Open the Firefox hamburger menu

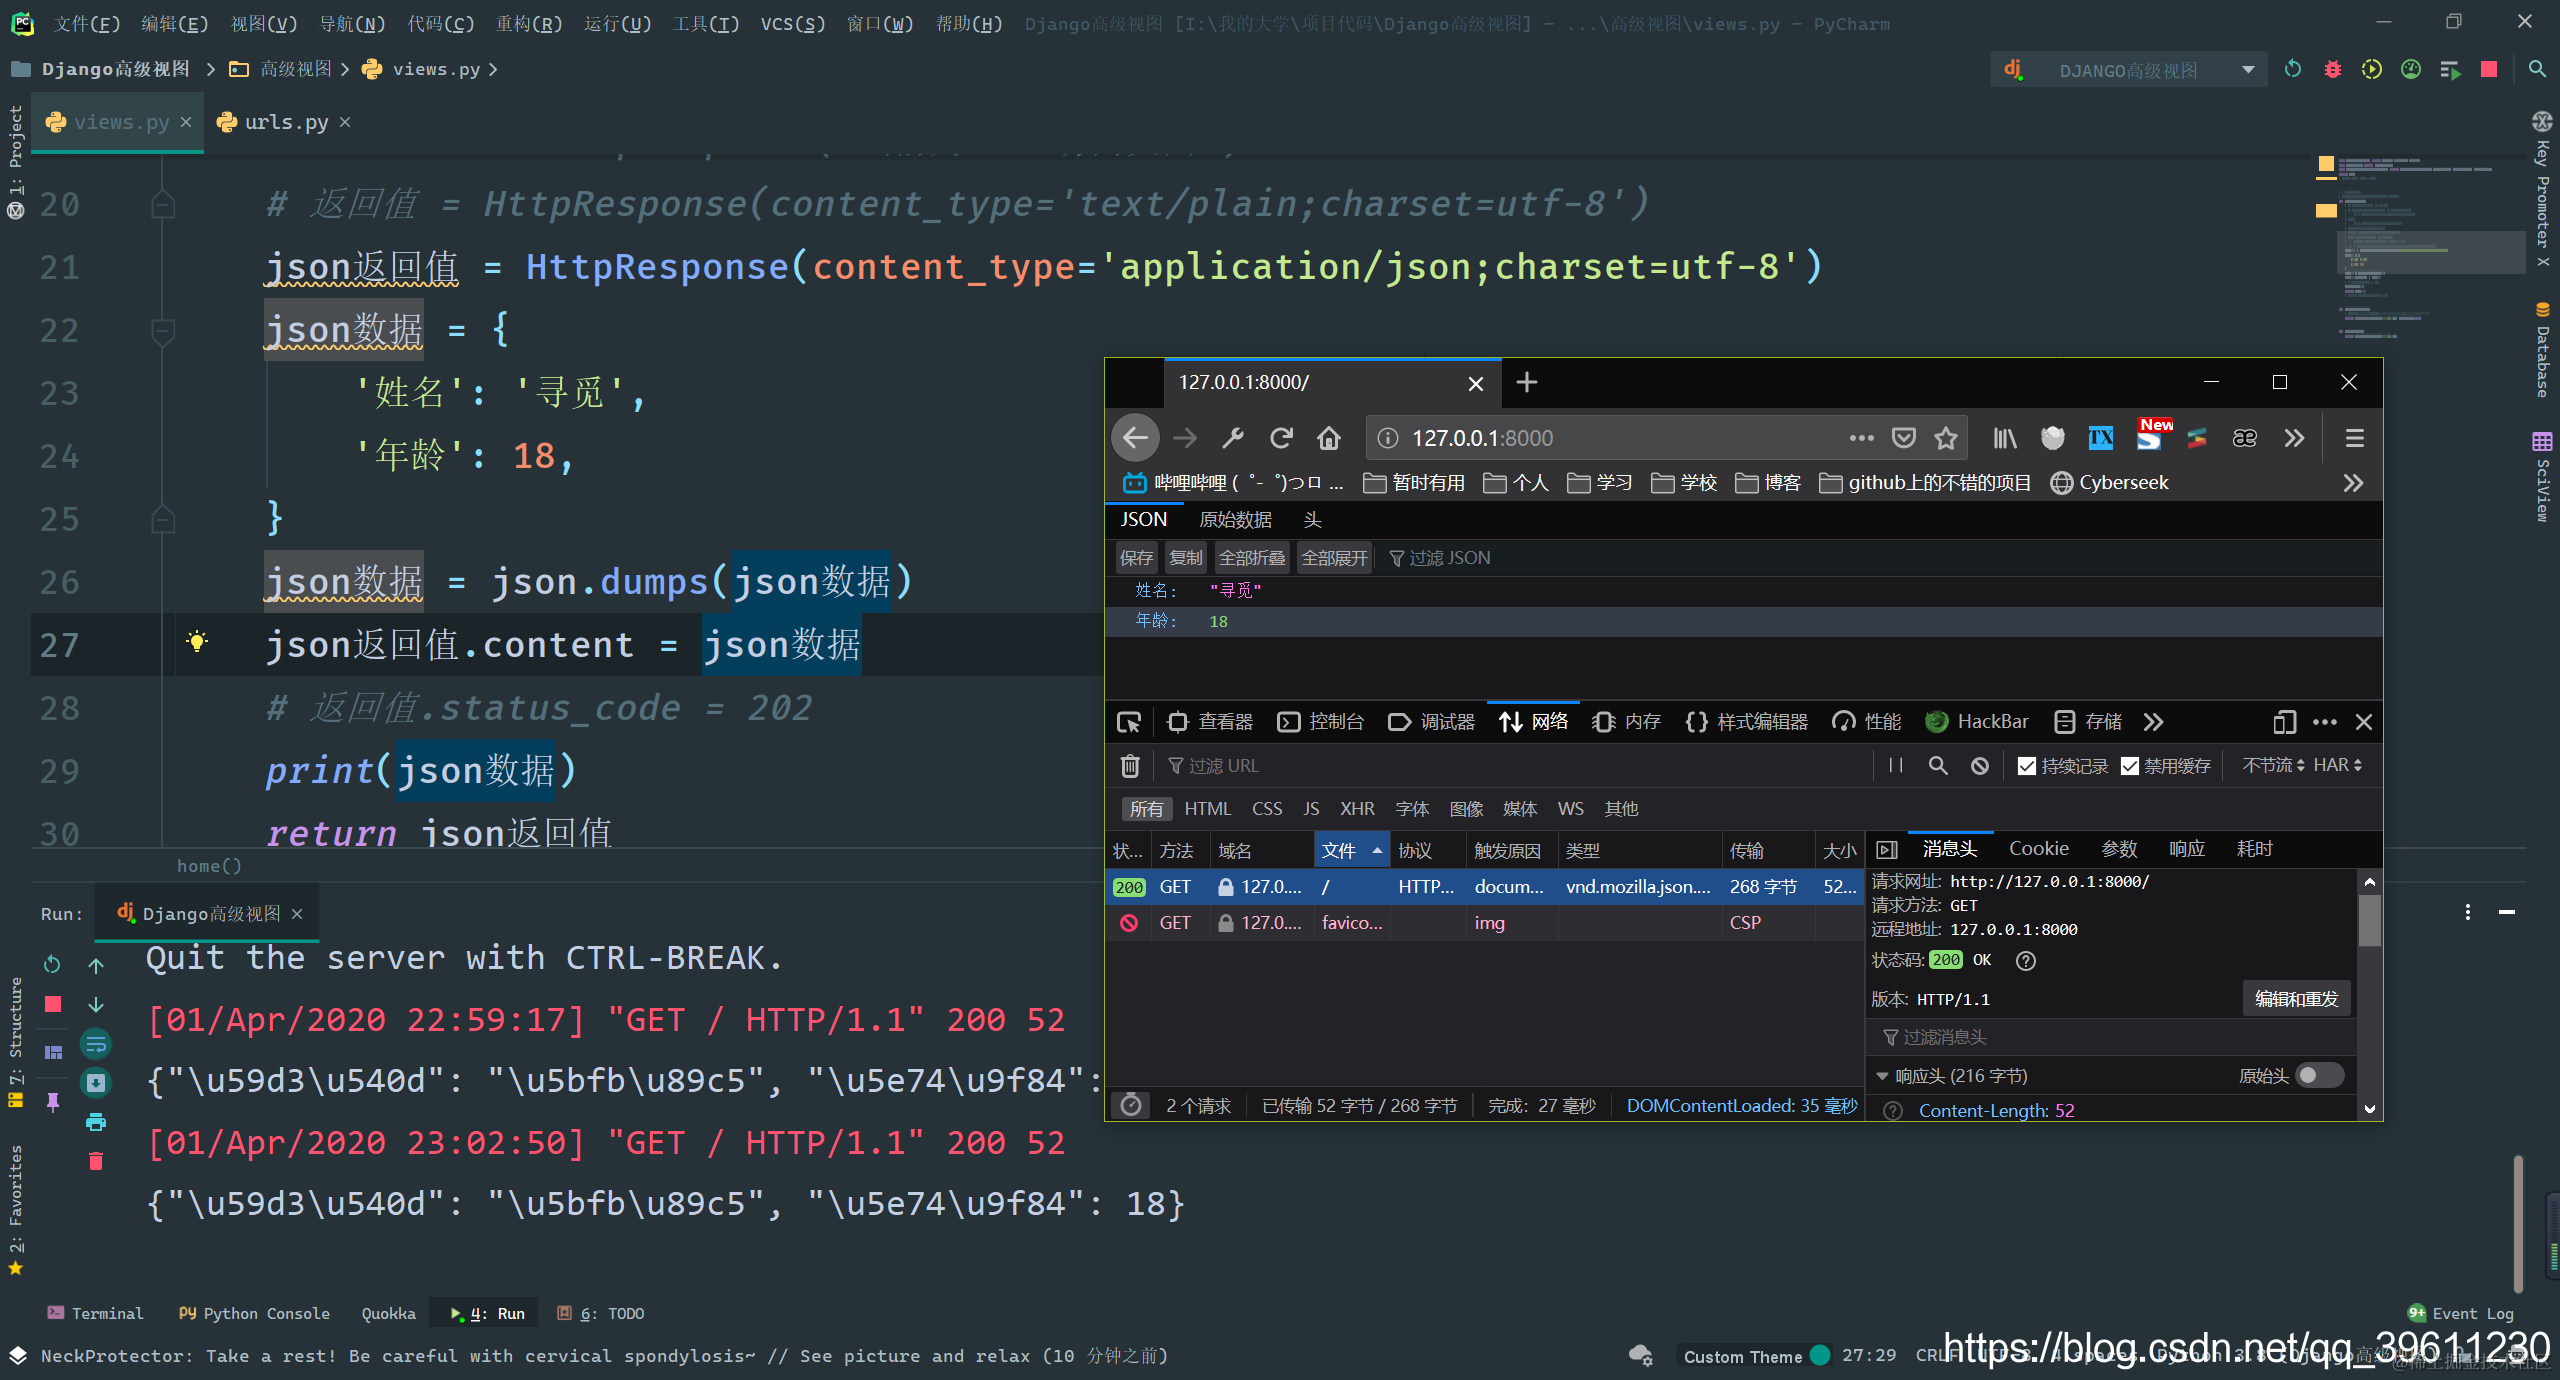tap(2355, 438)
